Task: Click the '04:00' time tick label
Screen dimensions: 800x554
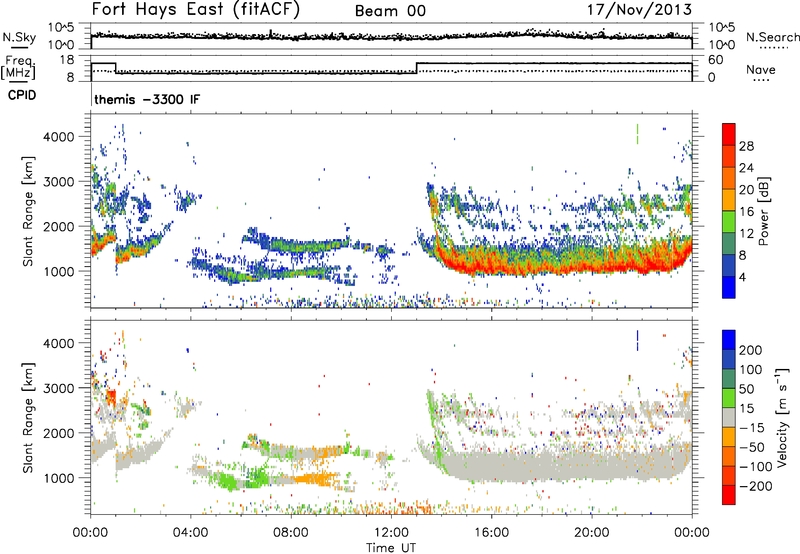Action: click(191, 533)
